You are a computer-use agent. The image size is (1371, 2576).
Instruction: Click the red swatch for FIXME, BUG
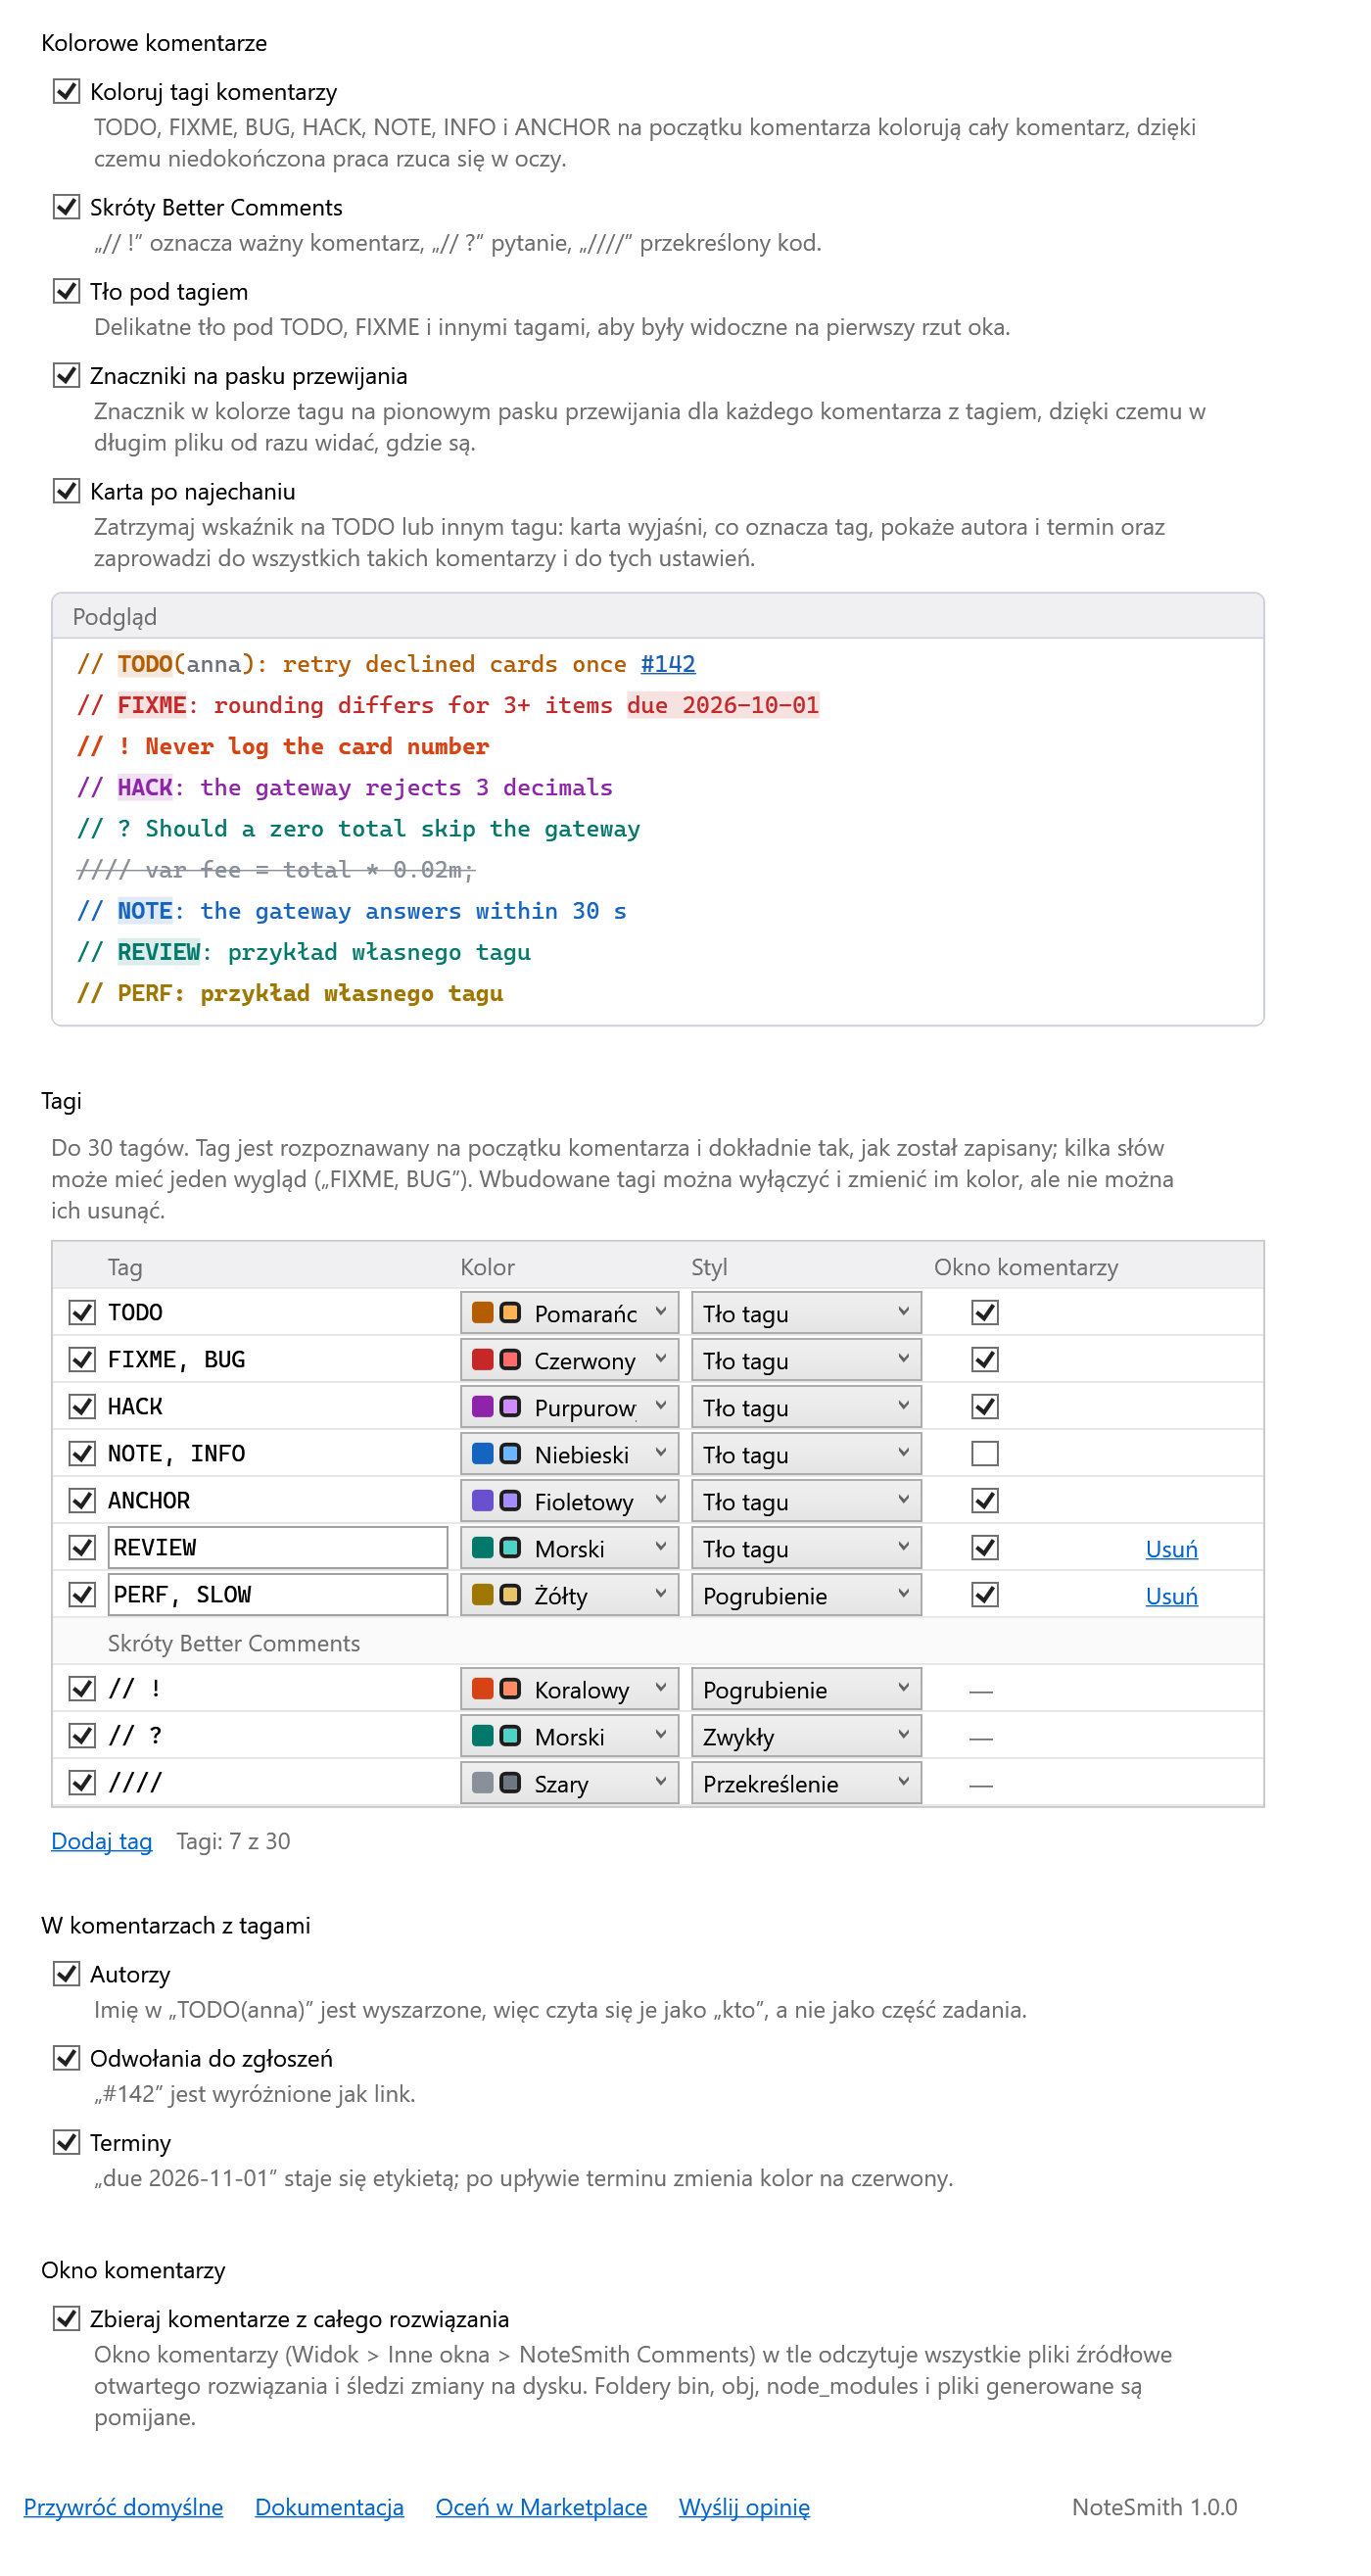482,1359
